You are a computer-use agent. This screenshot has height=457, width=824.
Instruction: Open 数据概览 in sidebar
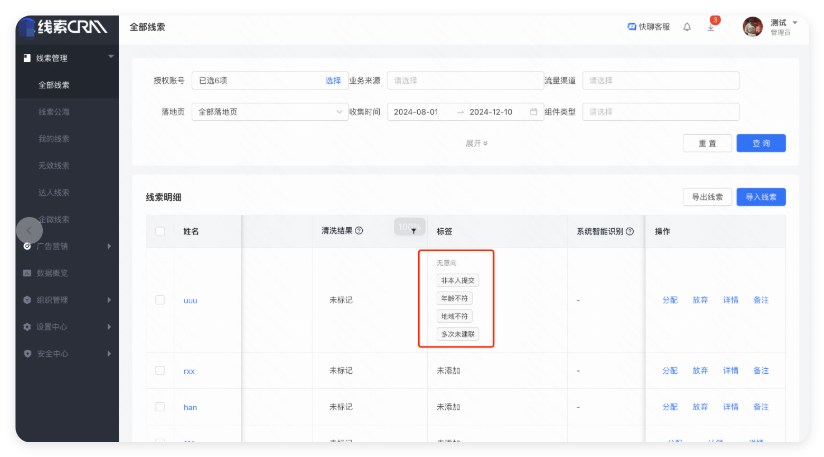click(52, 273)
